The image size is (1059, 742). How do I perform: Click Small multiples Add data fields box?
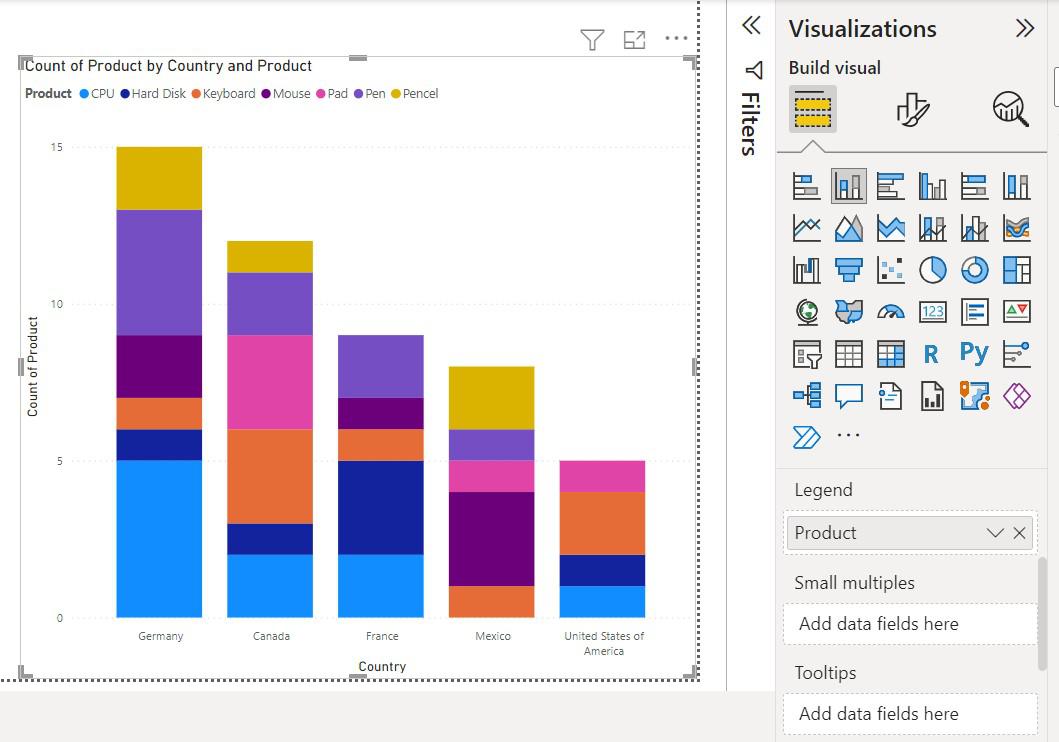pos(910,624)
